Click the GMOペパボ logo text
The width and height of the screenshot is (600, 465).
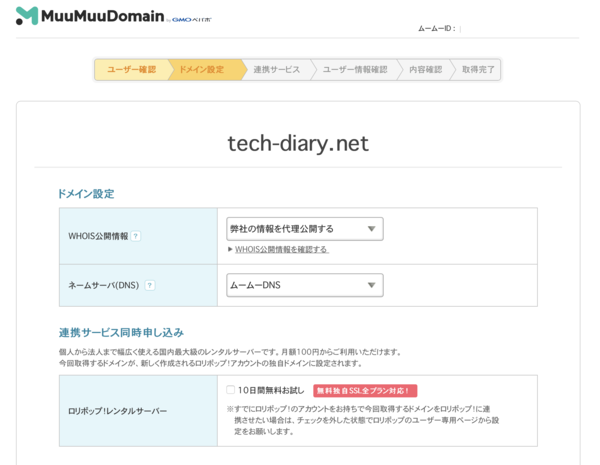191,20
